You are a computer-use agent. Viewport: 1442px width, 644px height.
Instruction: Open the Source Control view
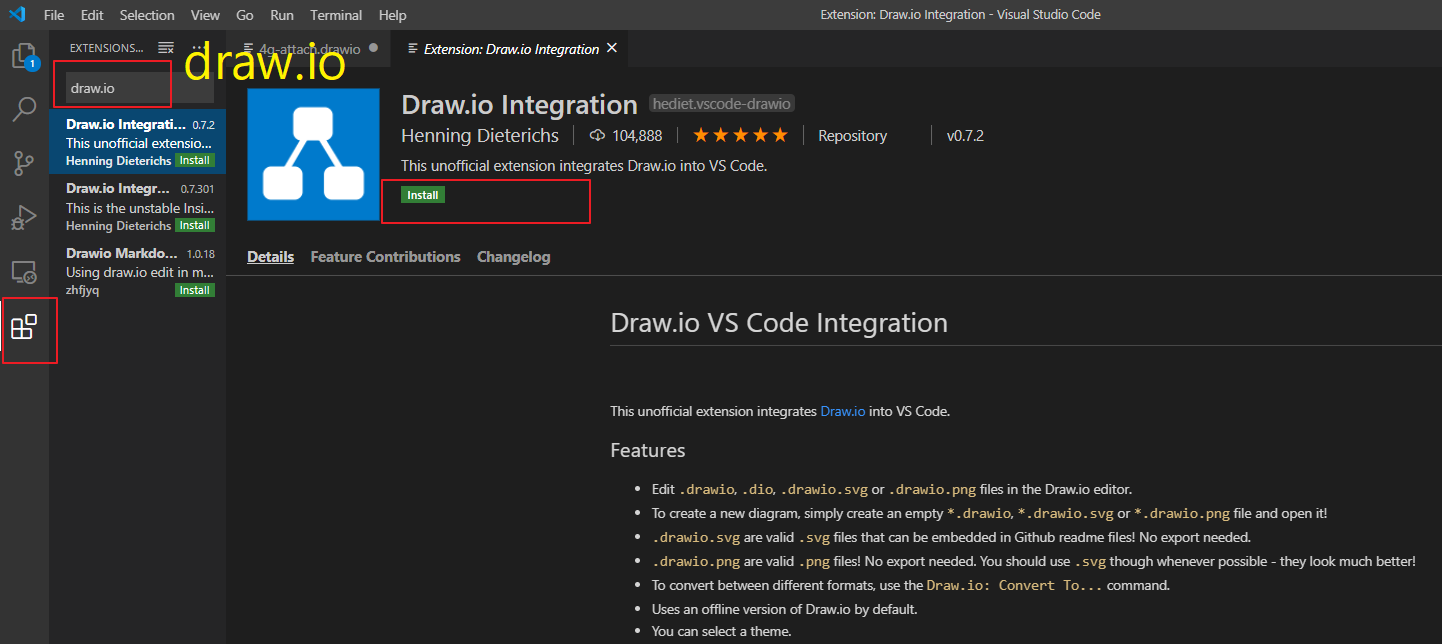(x=24, y=163)
